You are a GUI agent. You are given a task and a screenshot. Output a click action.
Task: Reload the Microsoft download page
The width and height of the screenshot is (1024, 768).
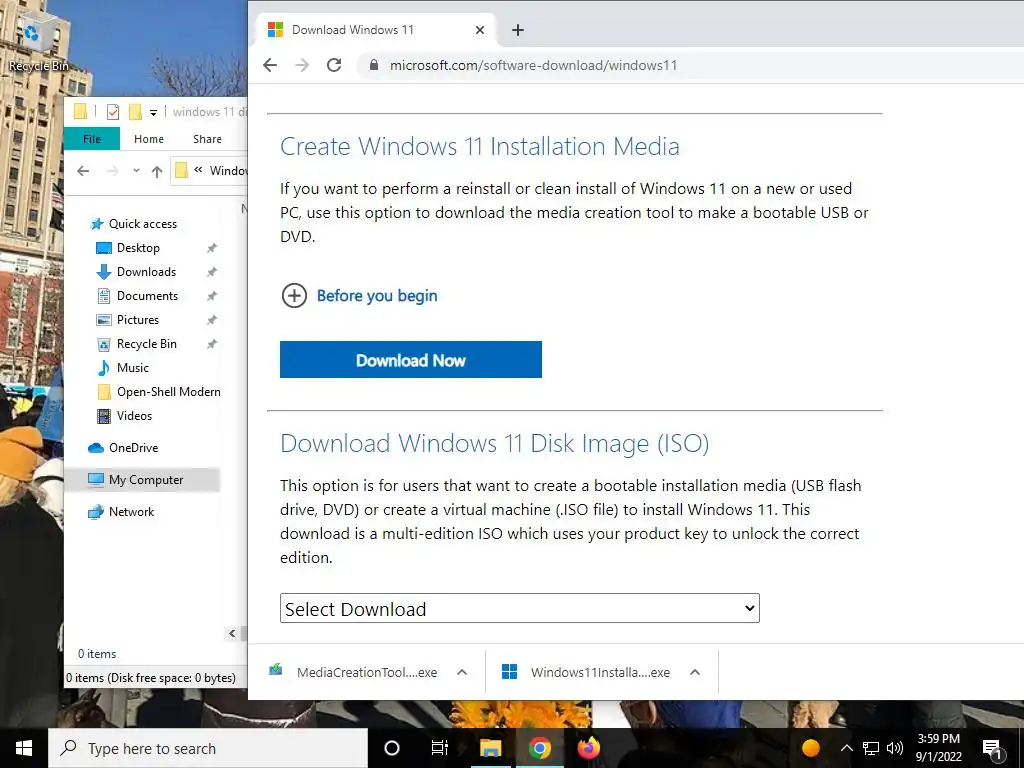tap(334, 65)
